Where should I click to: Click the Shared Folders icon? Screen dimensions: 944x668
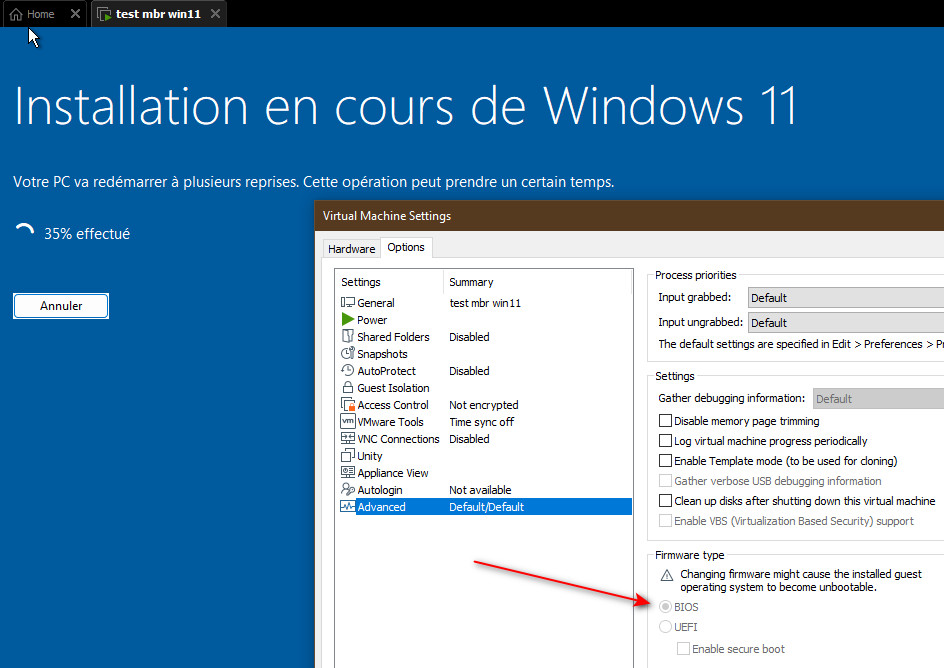tap(347, 336)
